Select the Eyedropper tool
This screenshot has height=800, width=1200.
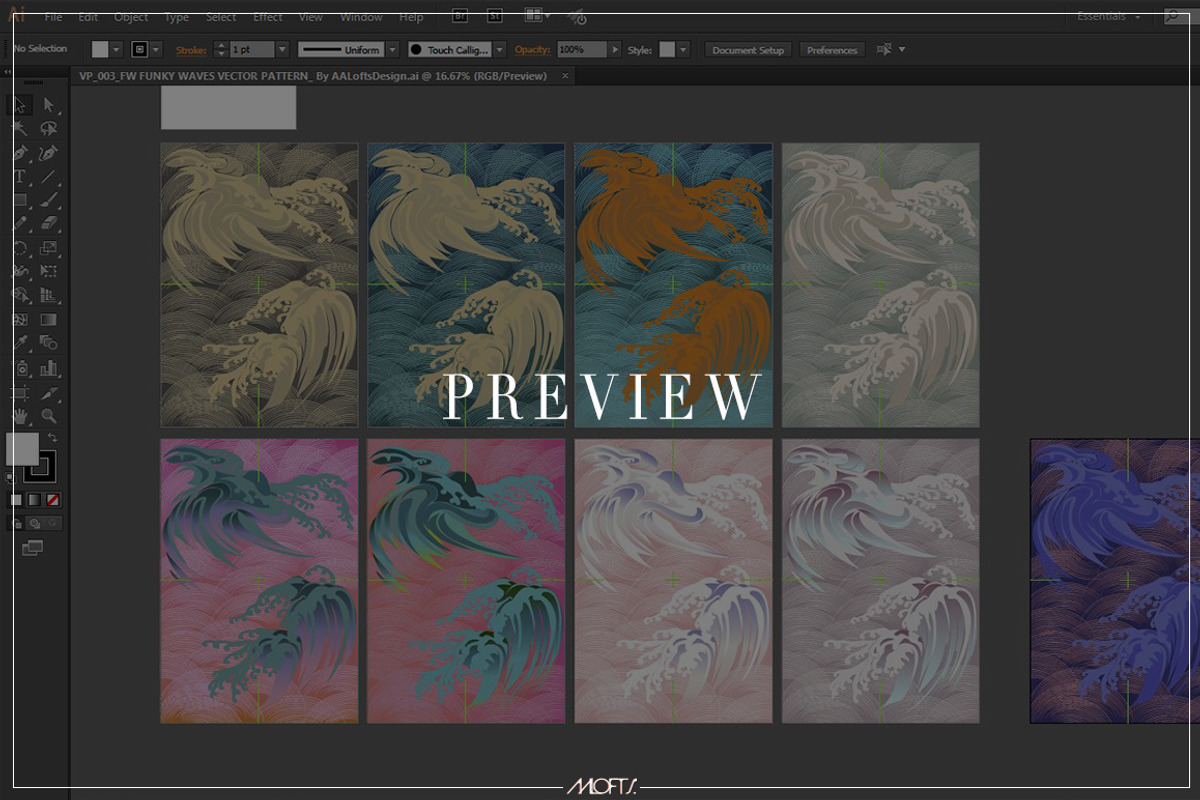20,344
